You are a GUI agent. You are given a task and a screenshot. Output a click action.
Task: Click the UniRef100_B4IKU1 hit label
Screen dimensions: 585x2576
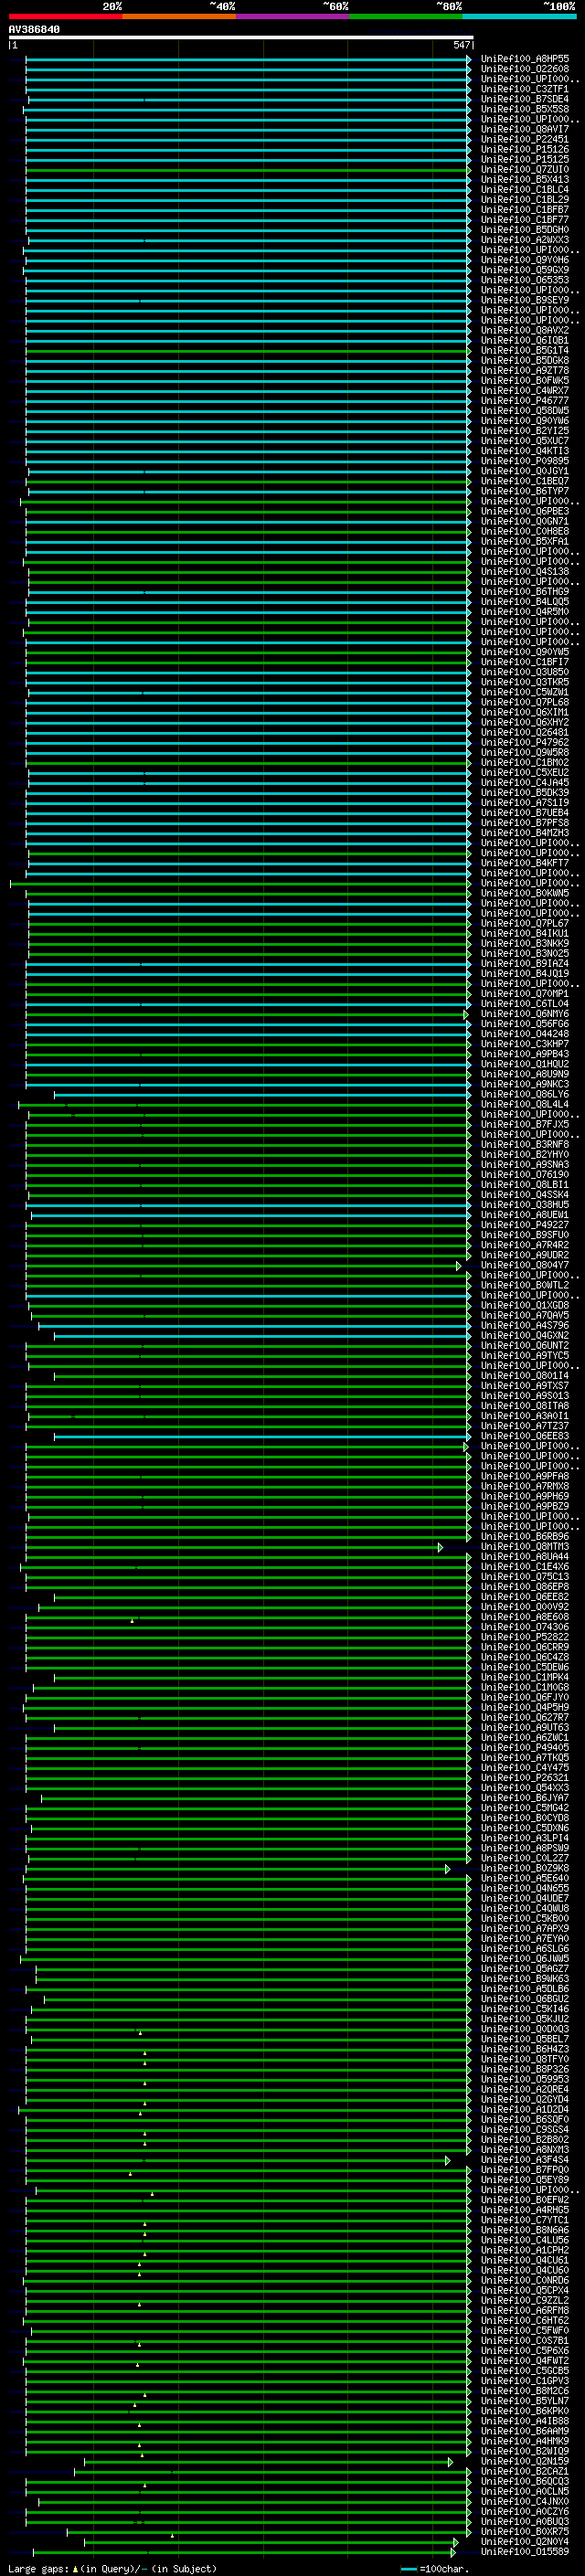tap(525, 933)
